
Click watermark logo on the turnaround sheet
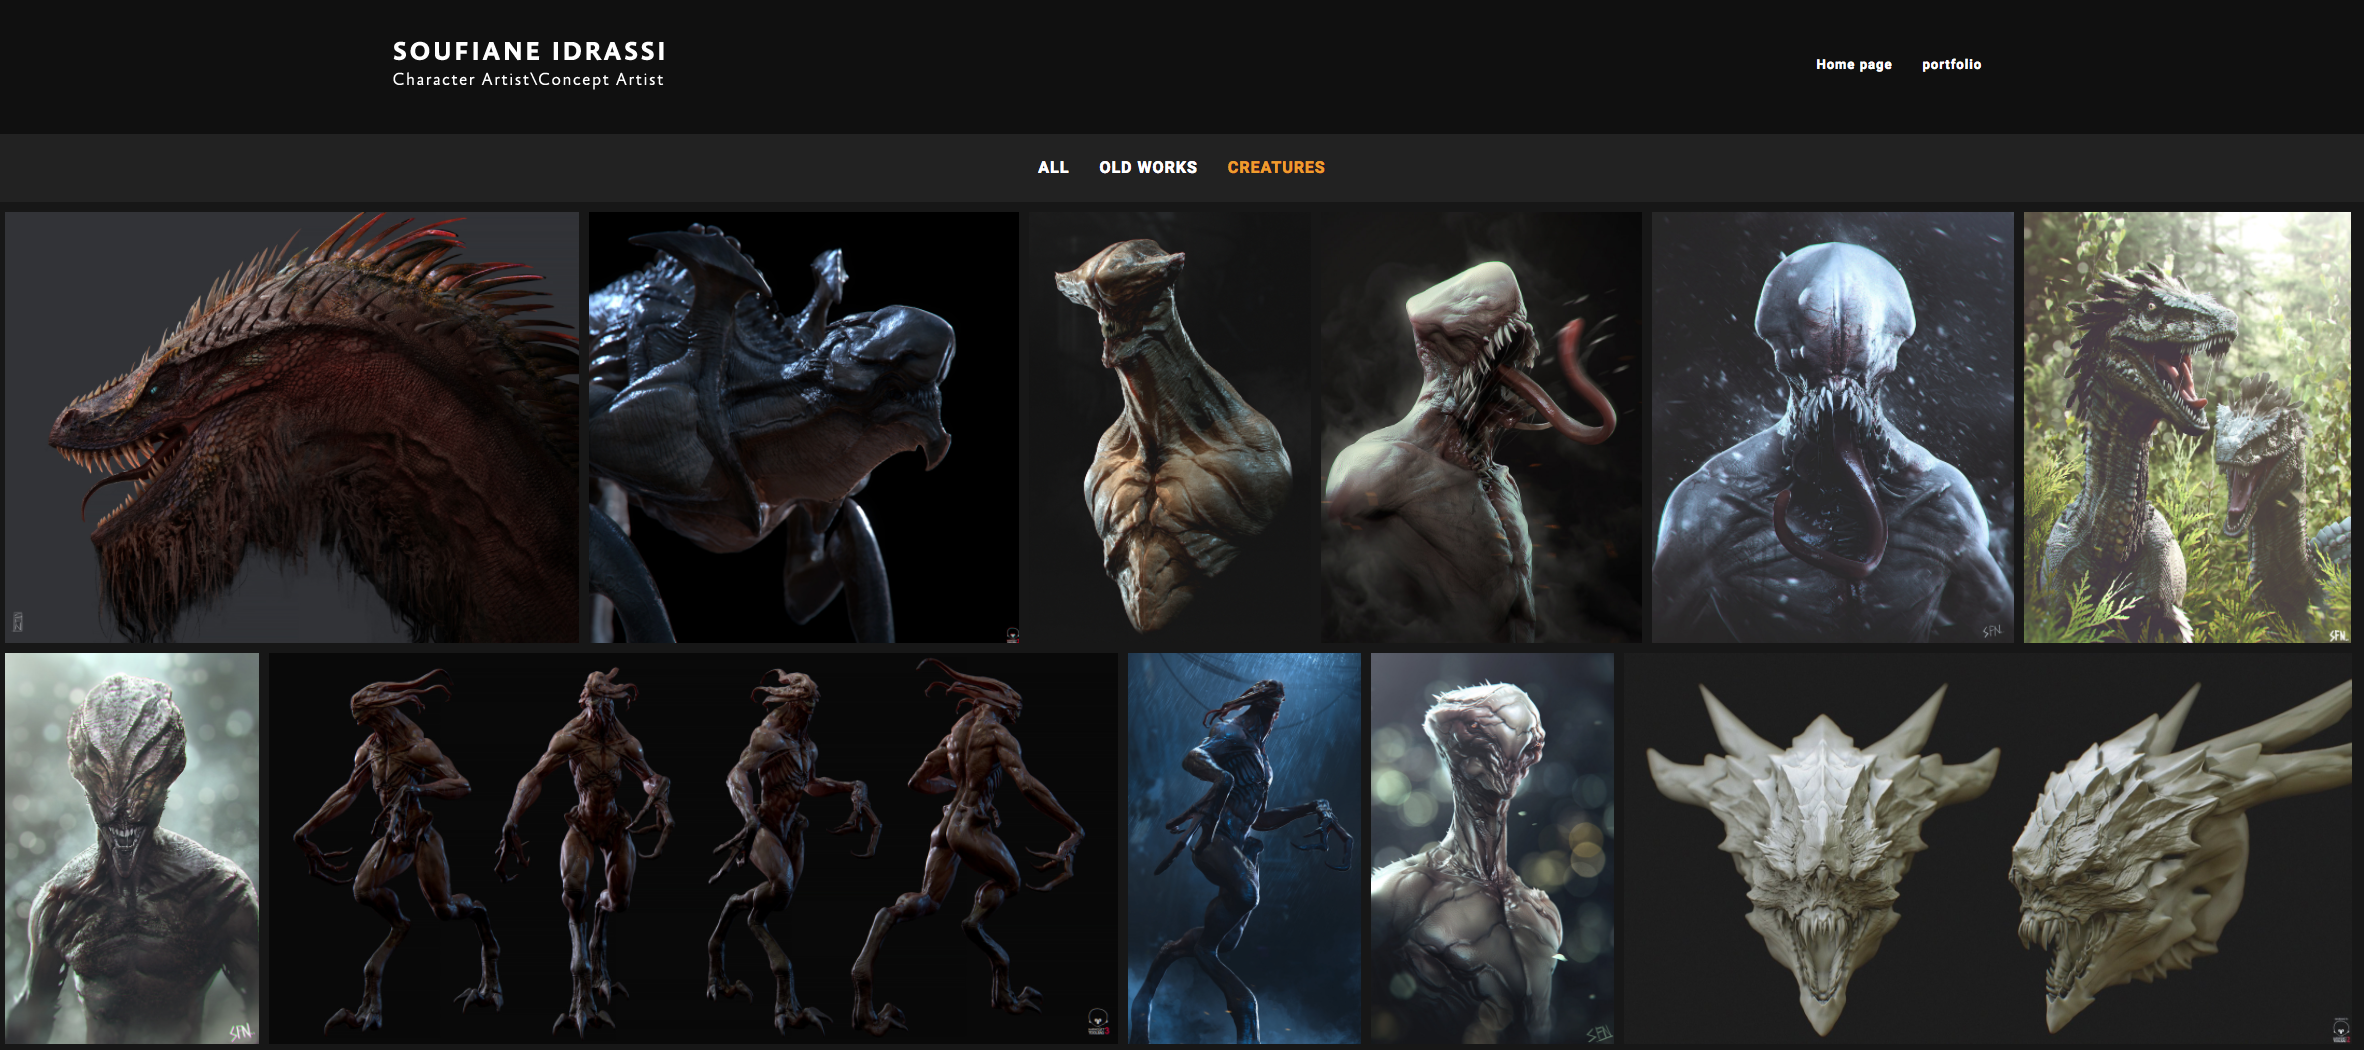click(x=1098, y=1021)
